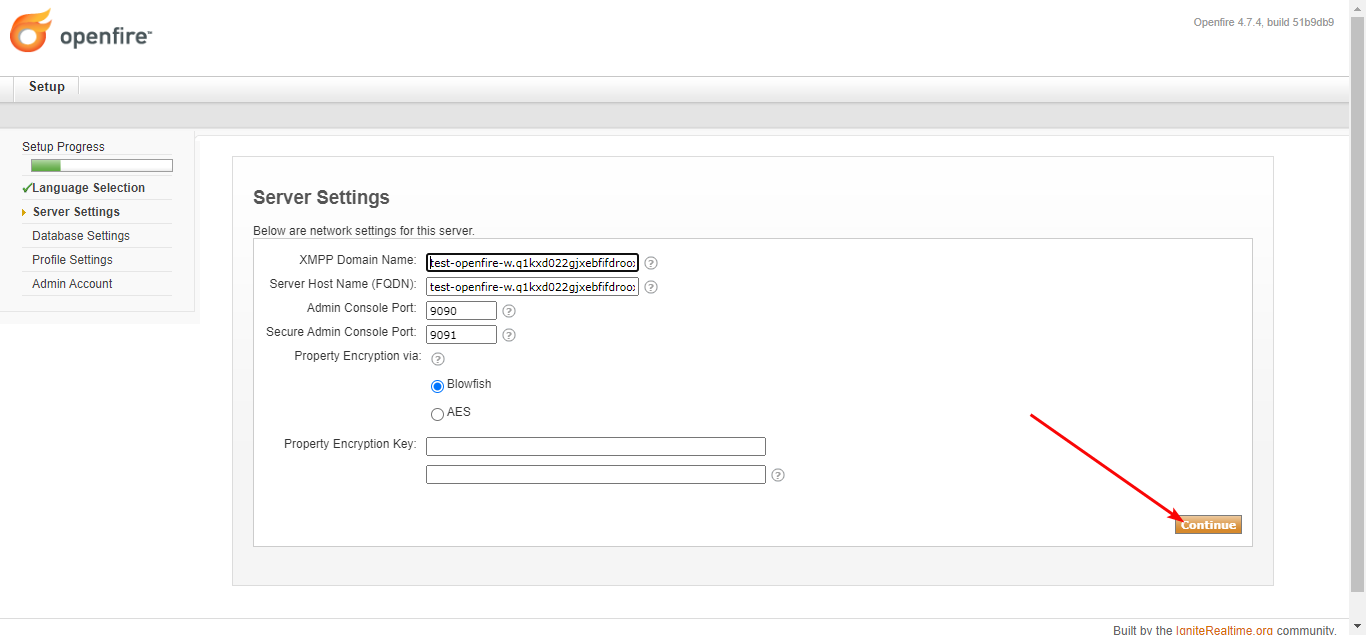Click the first Property Encryption Key field
Screen dimensions: 1366x635
tap(596, 446)
